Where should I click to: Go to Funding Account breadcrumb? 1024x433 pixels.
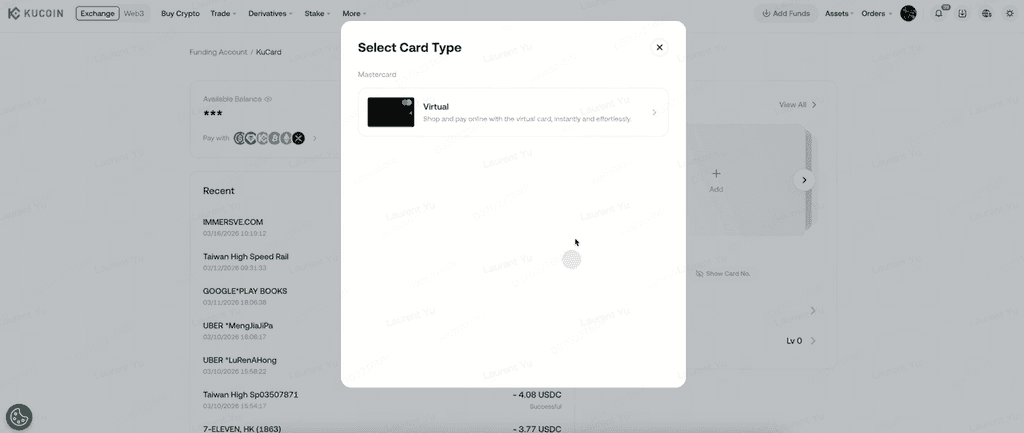point(218,52)
